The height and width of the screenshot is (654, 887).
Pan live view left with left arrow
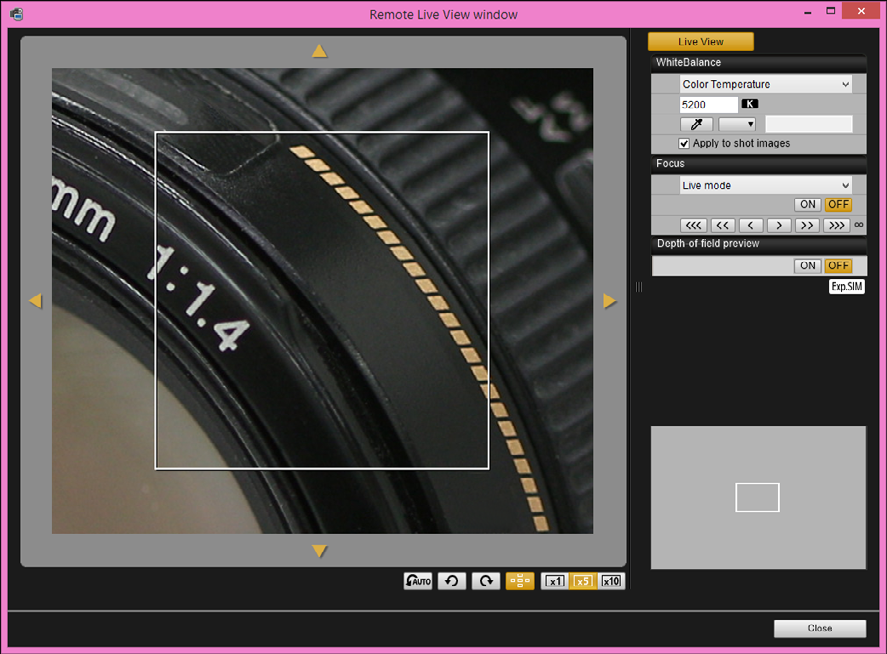[35, 301]
